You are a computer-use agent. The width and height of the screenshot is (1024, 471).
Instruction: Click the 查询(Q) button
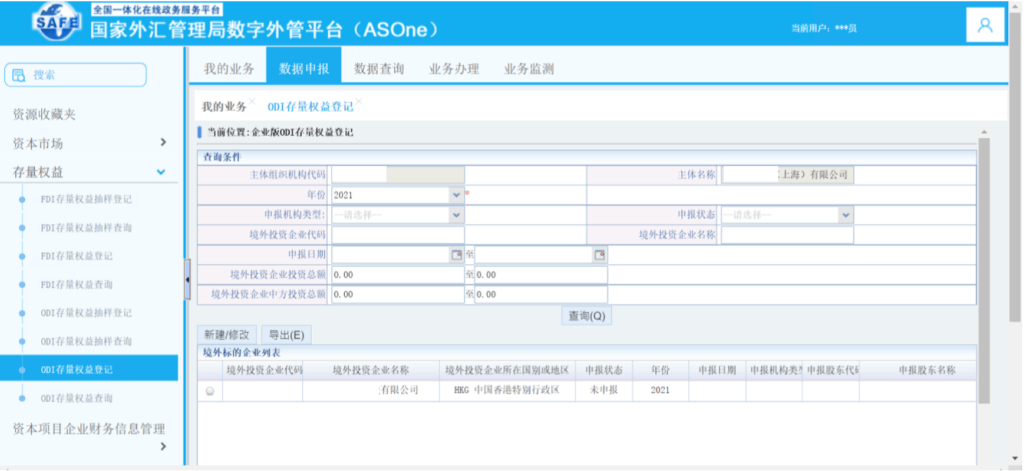587,316
